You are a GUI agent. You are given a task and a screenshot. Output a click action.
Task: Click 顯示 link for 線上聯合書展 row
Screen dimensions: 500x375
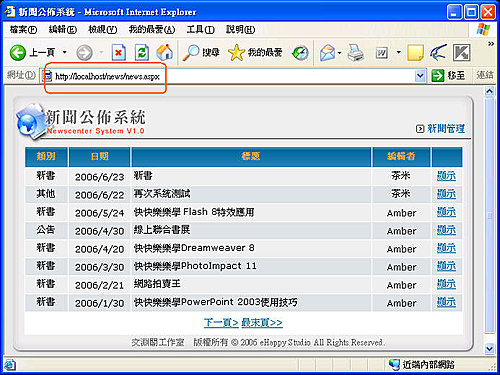(x=446, y=230)
